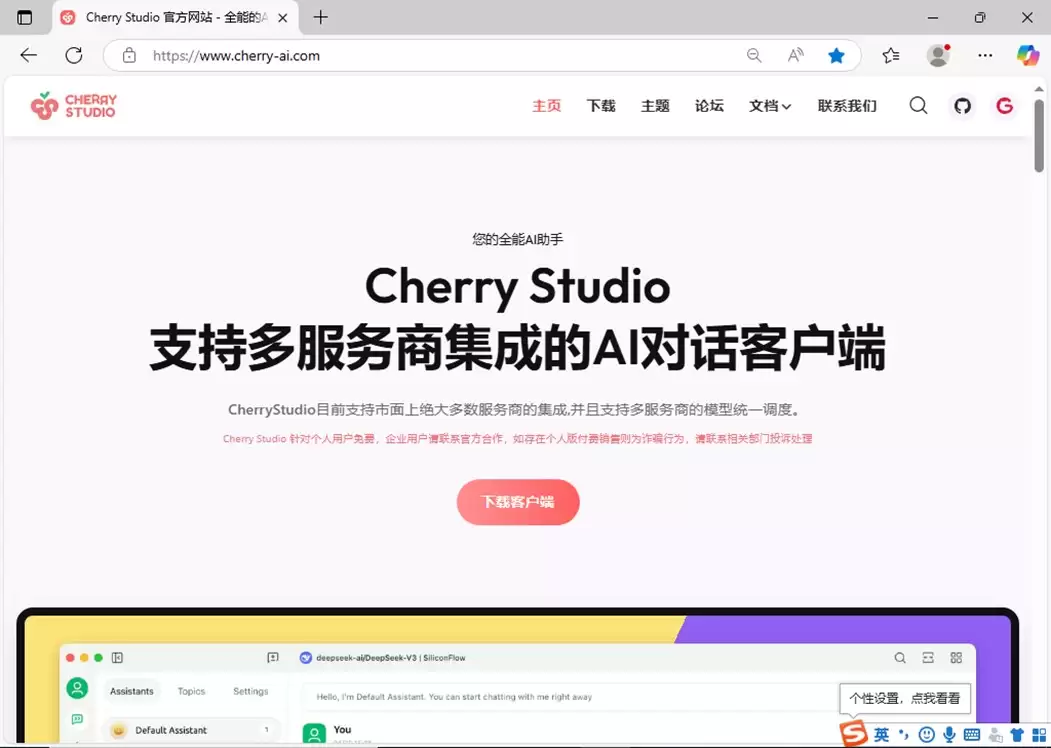Click the scrollbar up arrow
The image size is (1051, 748).
1038,88
